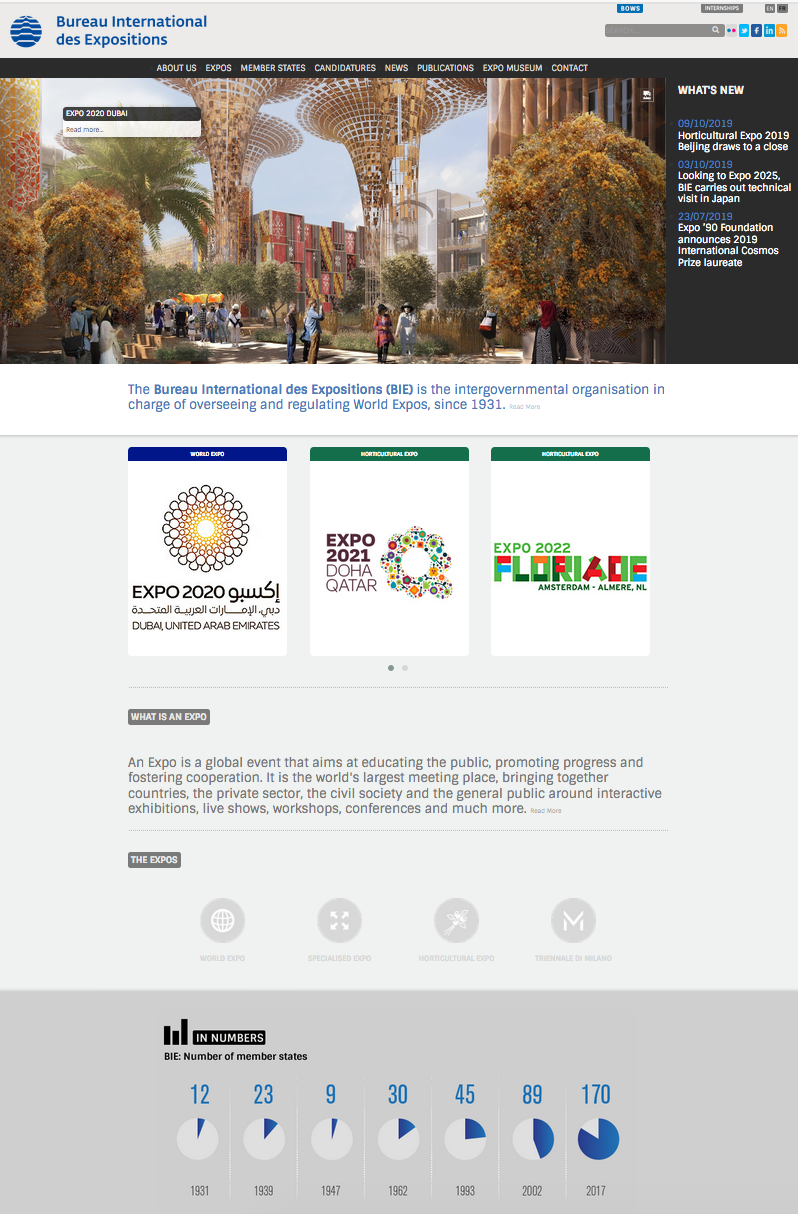Click the search magnifier icon
The image size is (798, 1214).
[716, 31]
